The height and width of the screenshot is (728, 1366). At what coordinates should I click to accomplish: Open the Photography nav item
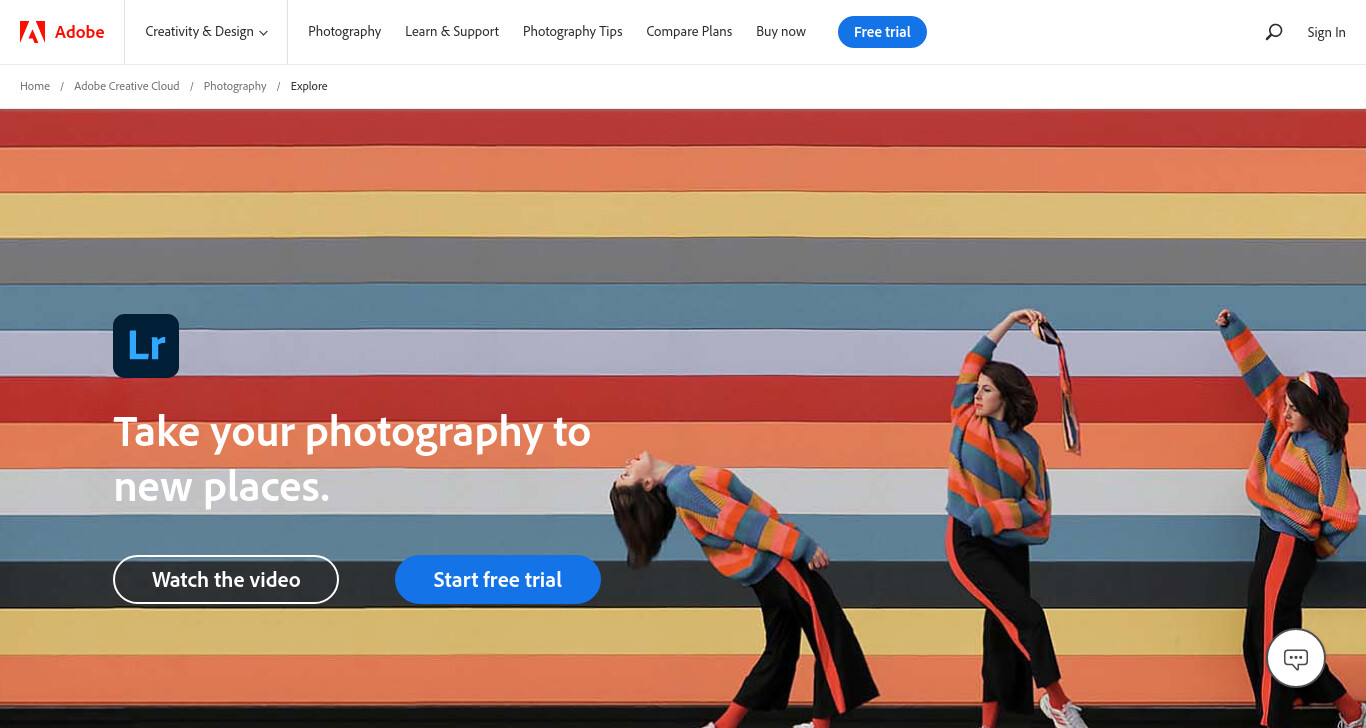[345, 32]
